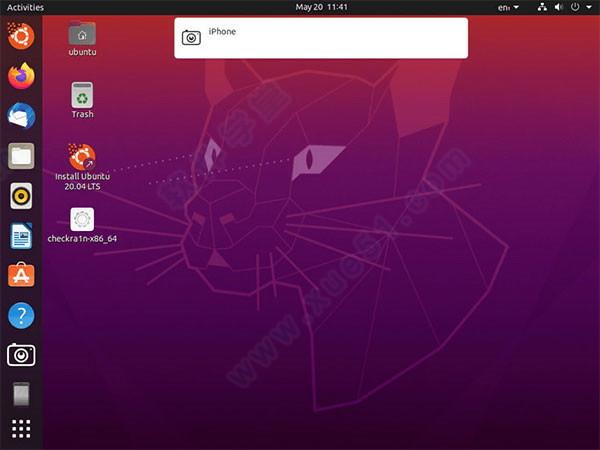Select the checkra1n-x86_64 file on desktop

point(82,225)
